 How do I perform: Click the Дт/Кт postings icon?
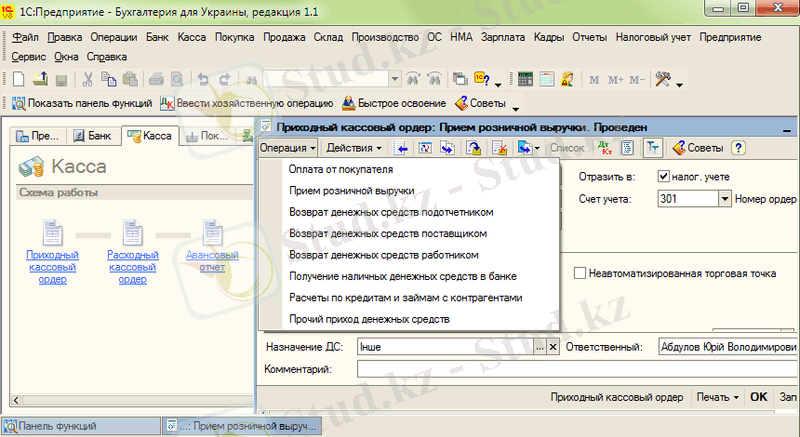coord(603,148)
